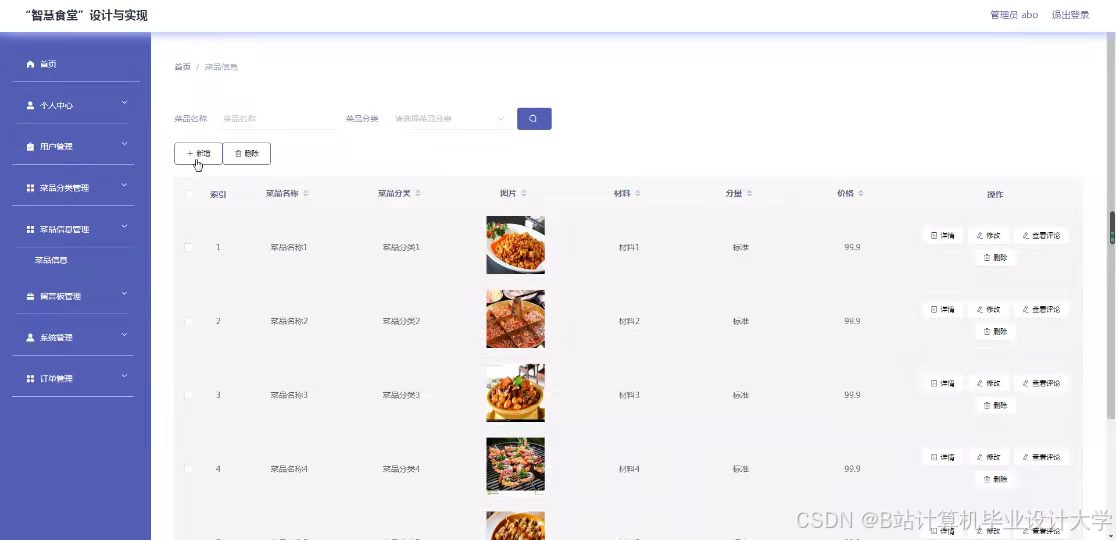Expand 订单管理 using its chevron arrow

coord(125,376)
